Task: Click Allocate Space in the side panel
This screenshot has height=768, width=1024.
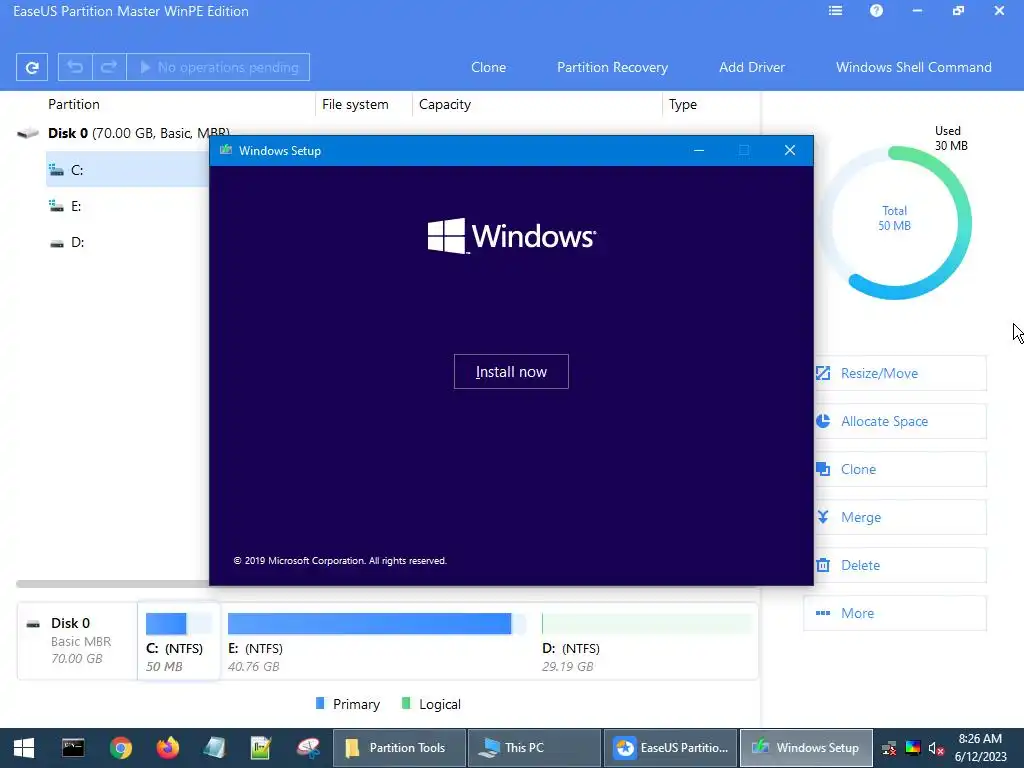Action: point(900,421)
